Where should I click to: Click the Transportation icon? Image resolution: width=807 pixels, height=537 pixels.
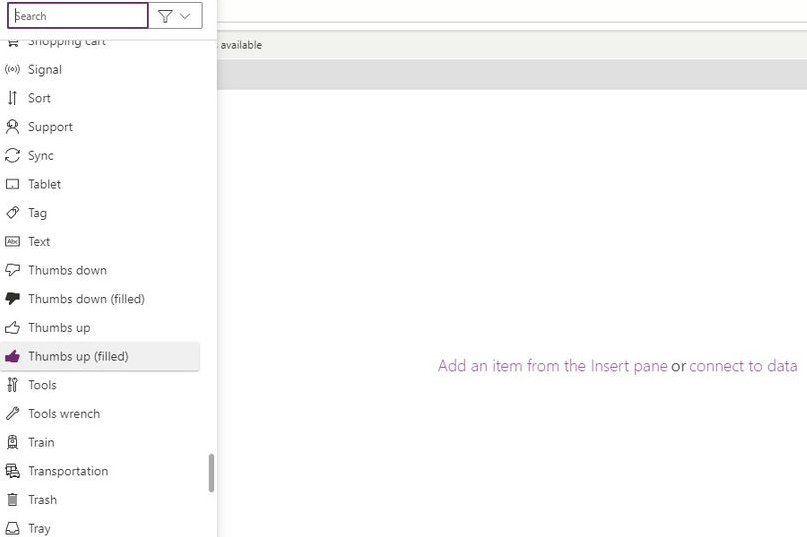[x=12, y=471]
